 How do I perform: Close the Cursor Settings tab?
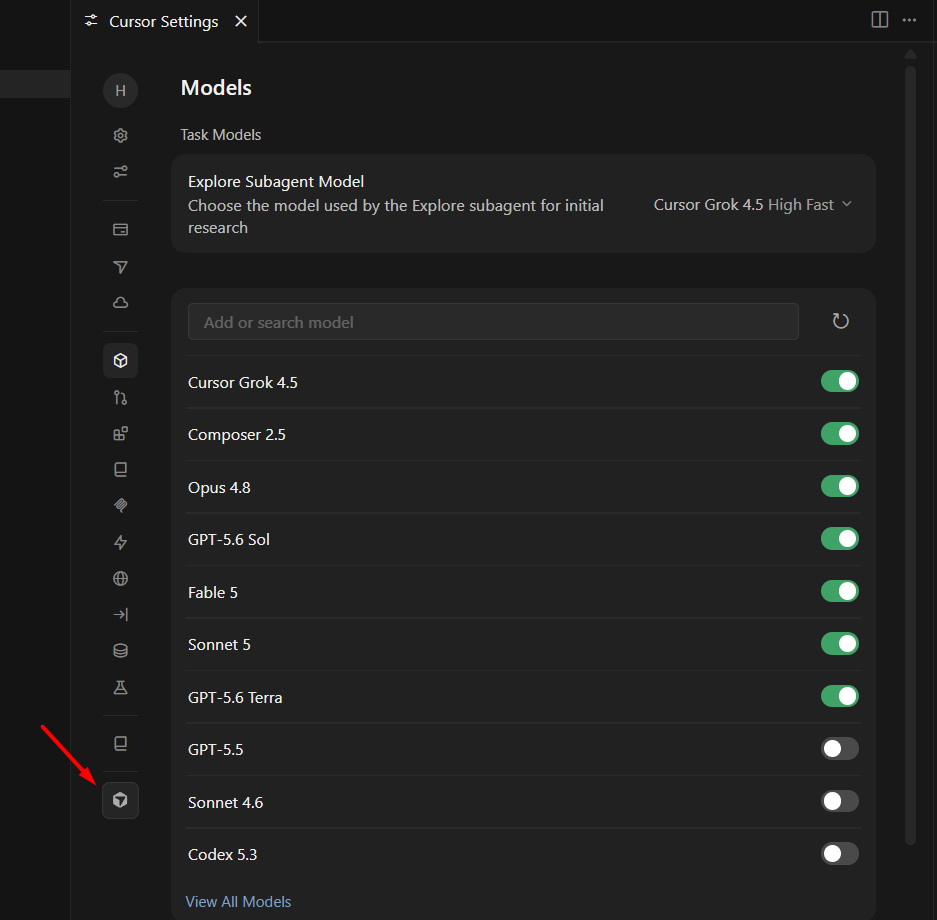(241, 22)
